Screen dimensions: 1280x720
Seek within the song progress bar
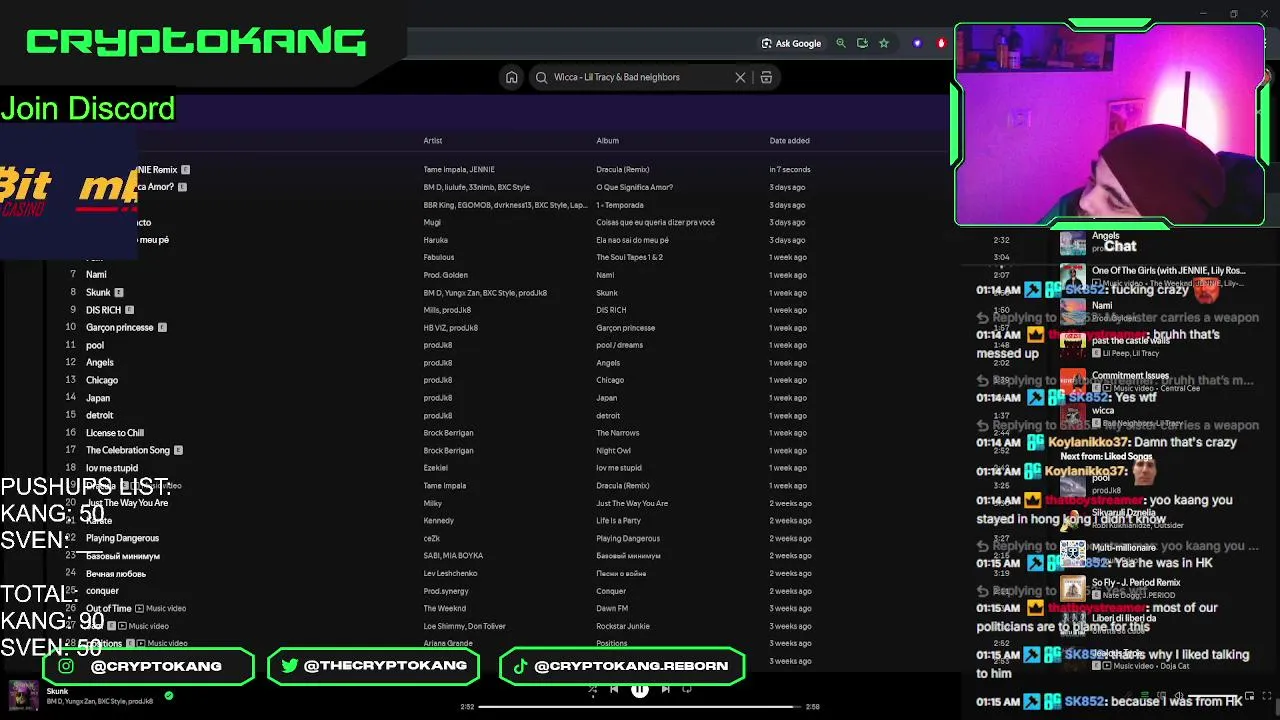640,707
